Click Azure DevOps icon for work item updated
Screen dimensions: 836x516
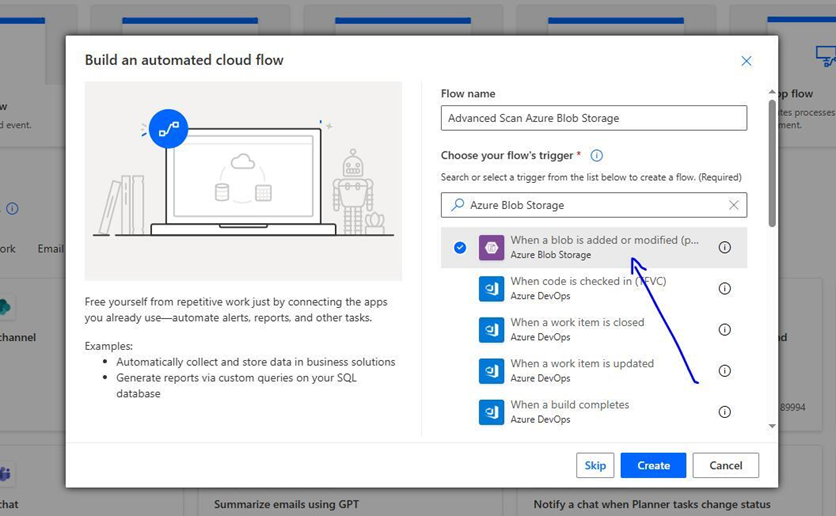click(x=491, y=370)
